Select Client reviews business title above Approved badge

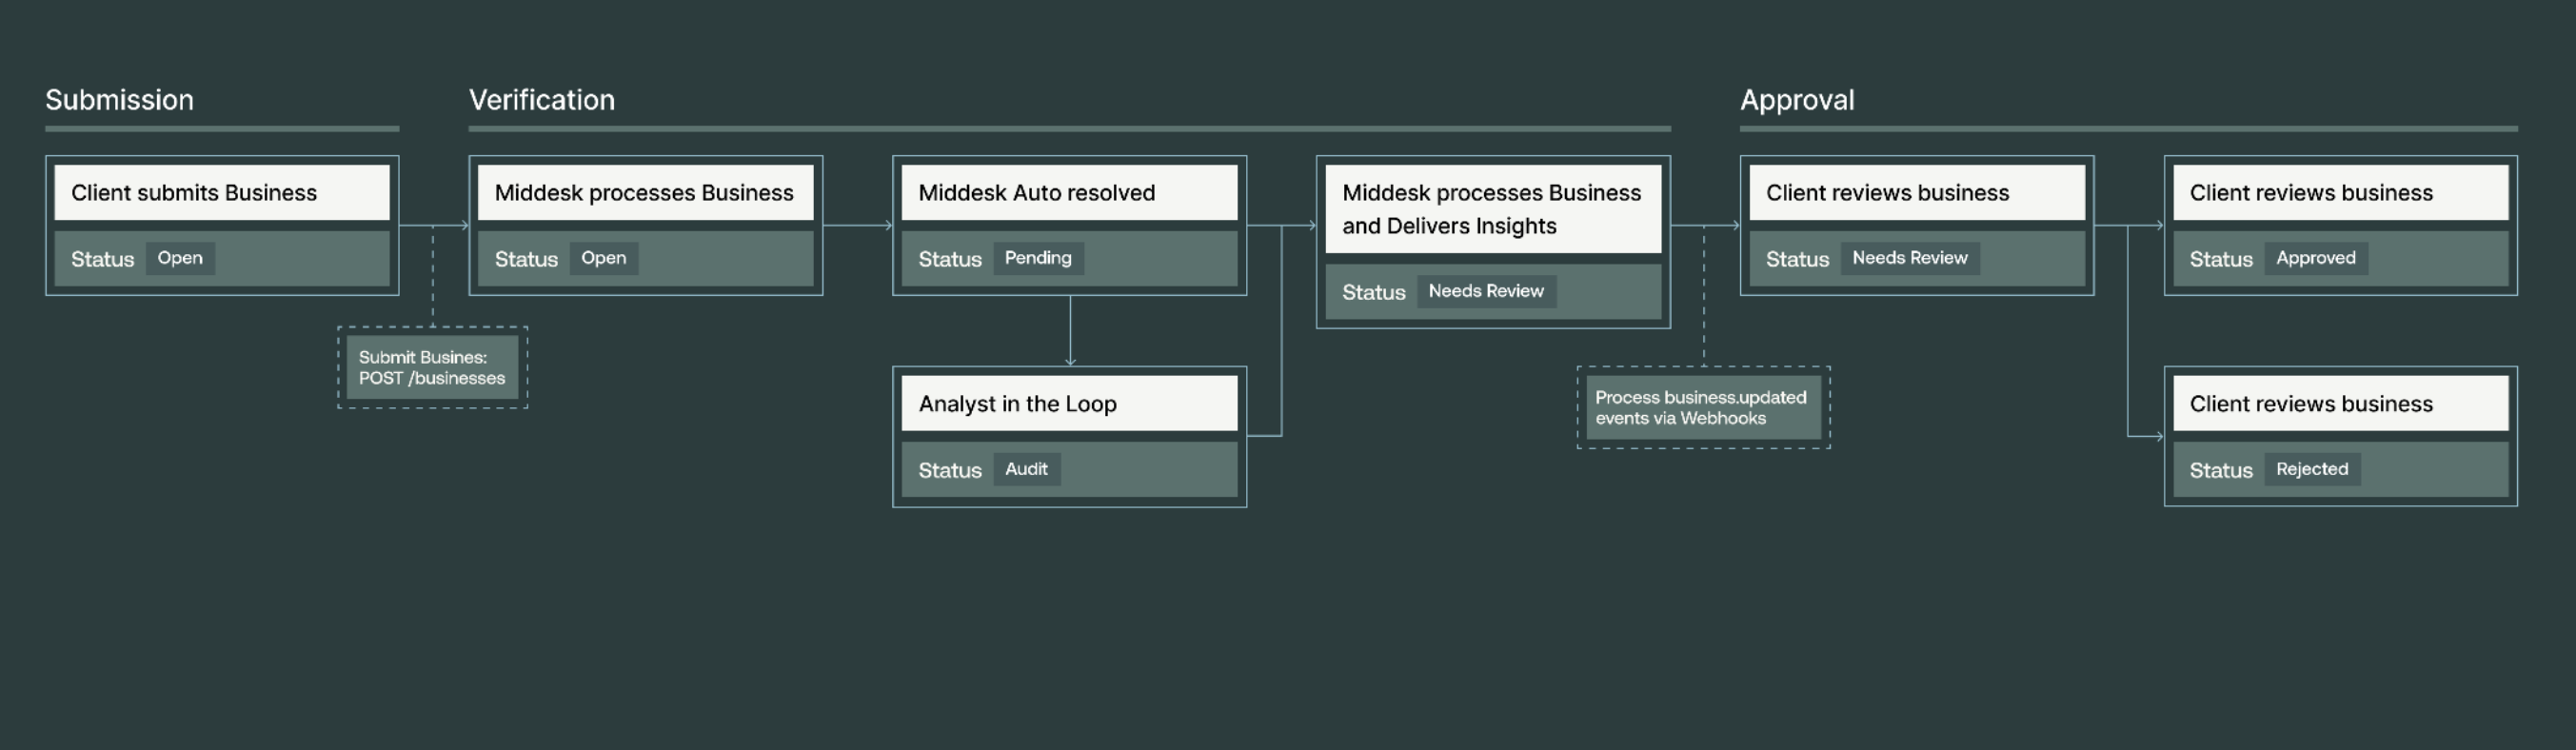click(2310, 193)
